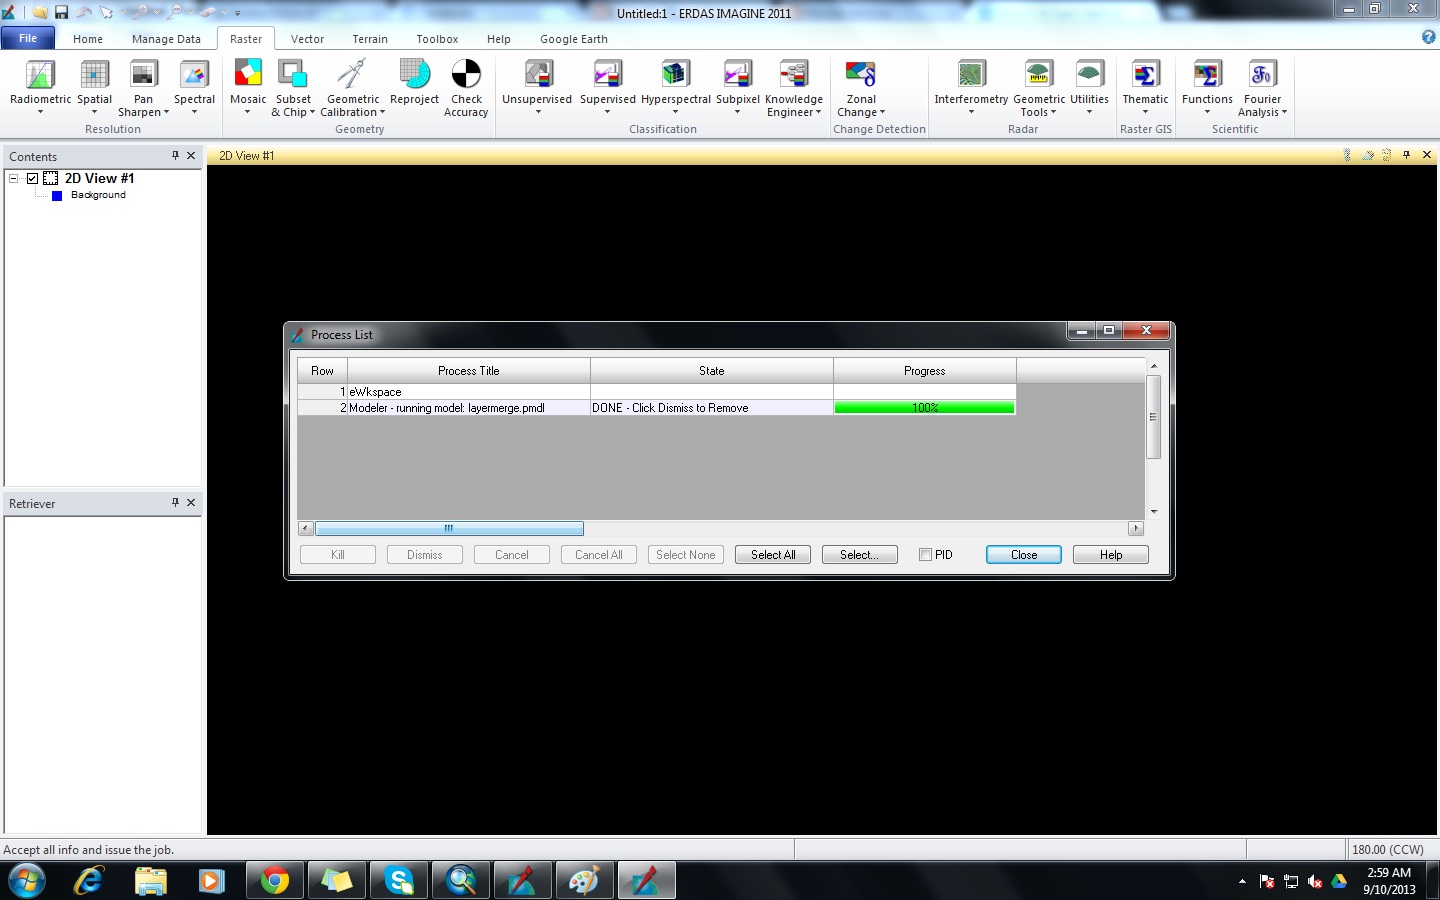The image size is (1440, 900).
Task: Expand the Unsupervised dropdown arrow
Action: pyautogui.click(x=537, y=112)
